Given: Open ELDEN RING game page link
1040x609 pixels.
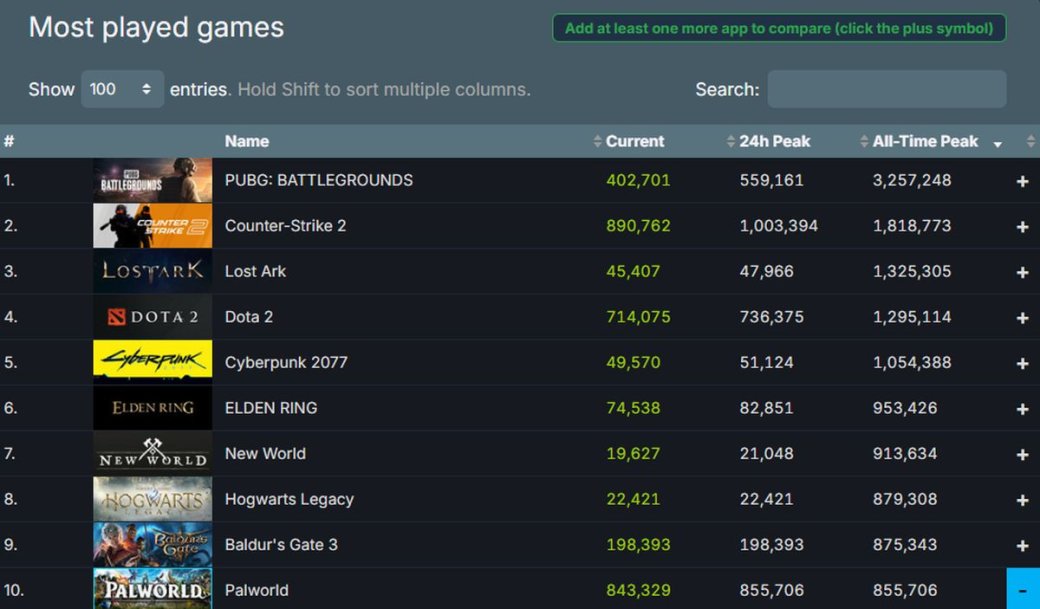Looking at the screenshot, I should pyautogui.click(x=271, y=408).
